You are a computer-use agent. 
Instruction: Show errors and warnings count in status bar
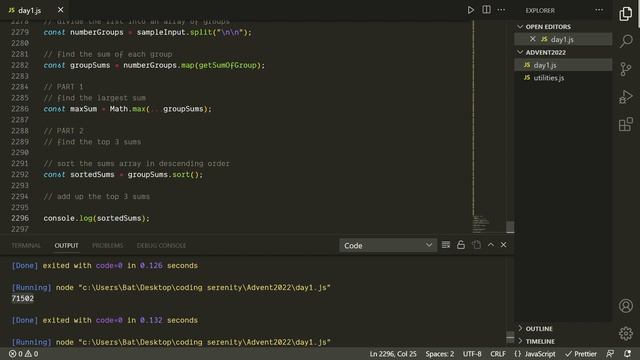coord(24,354)
